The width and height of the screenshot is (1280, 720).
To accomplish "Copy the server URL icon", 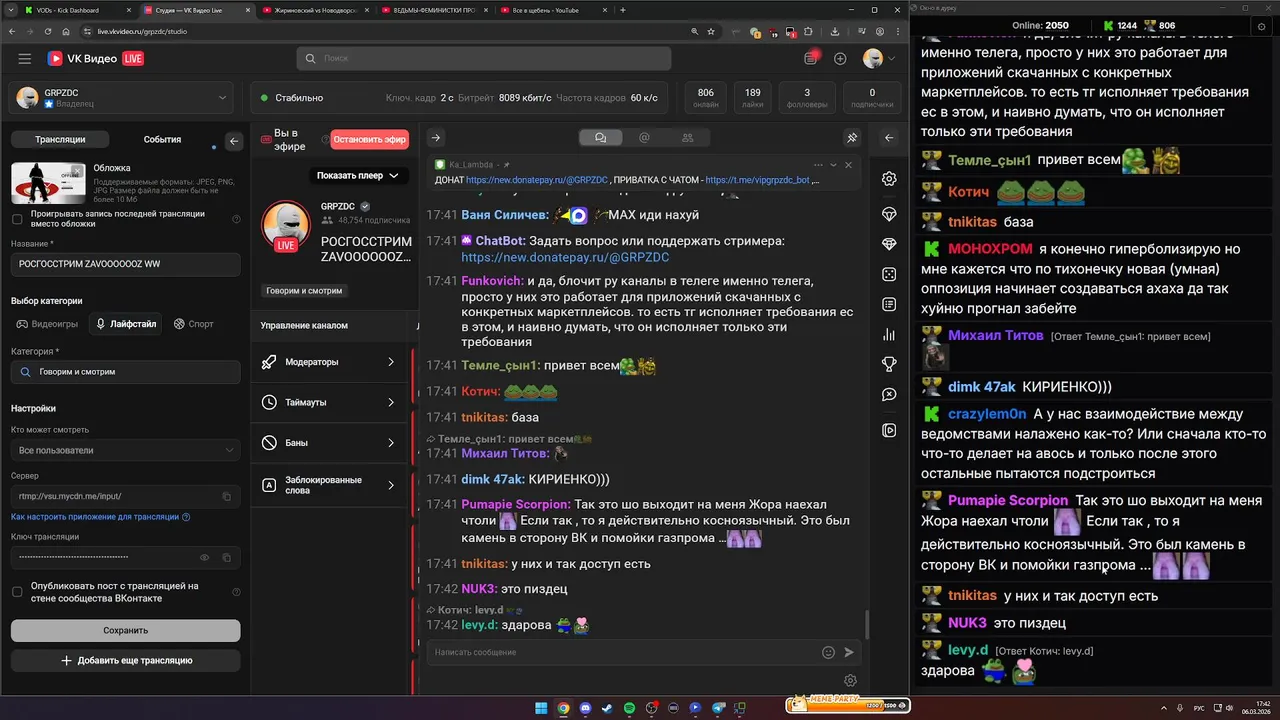I will (x=227, y=496).
